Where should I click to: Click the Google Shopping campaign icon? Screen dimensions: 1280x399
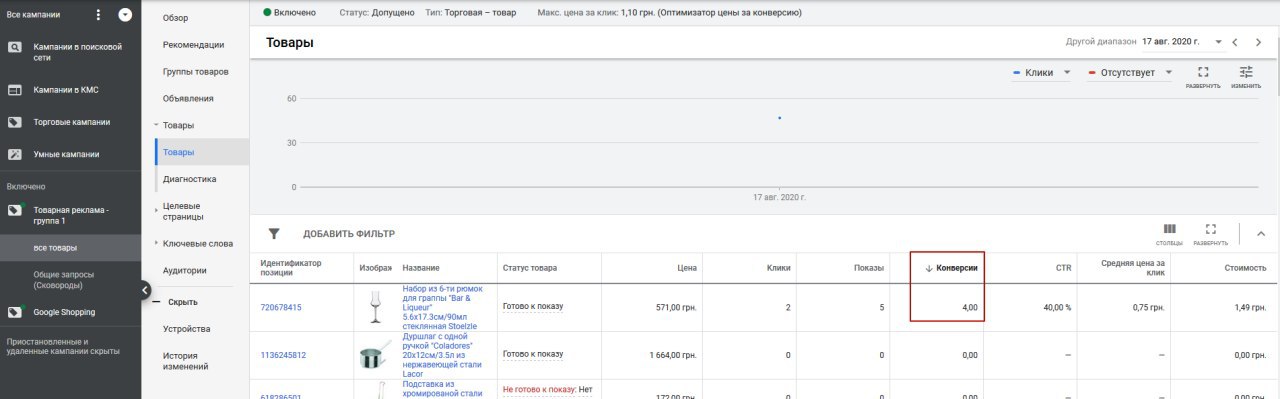tap(15, 312)
